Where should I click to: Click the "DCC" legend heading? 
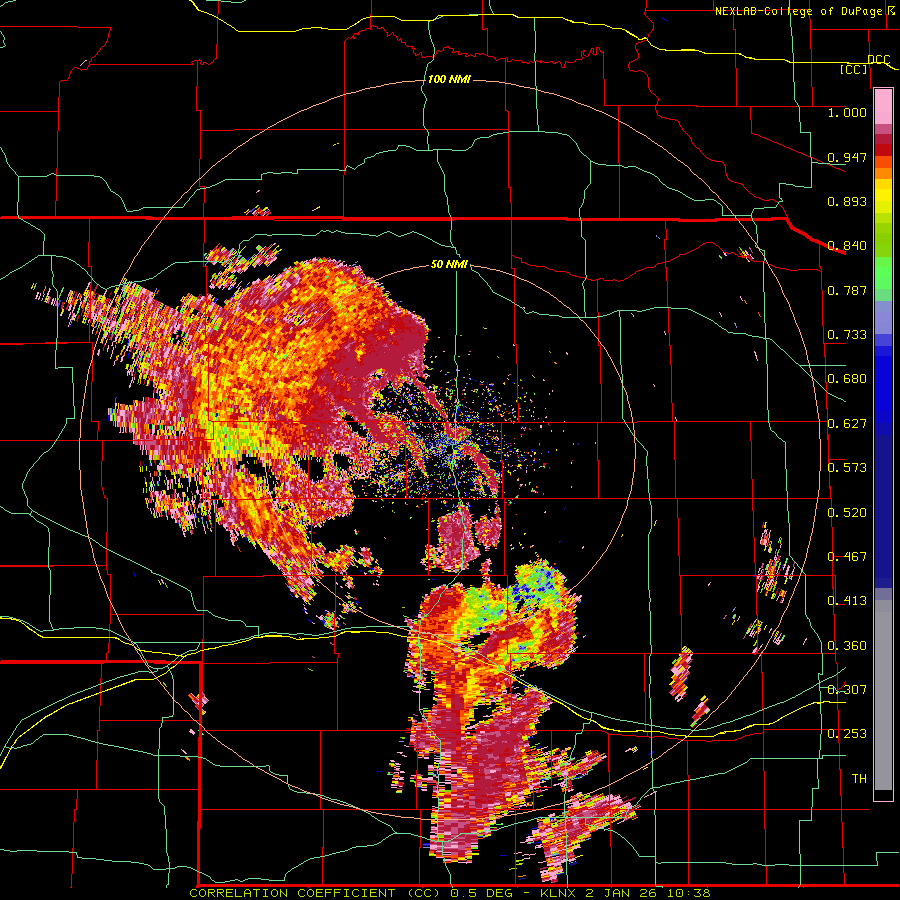pos(878,60)
